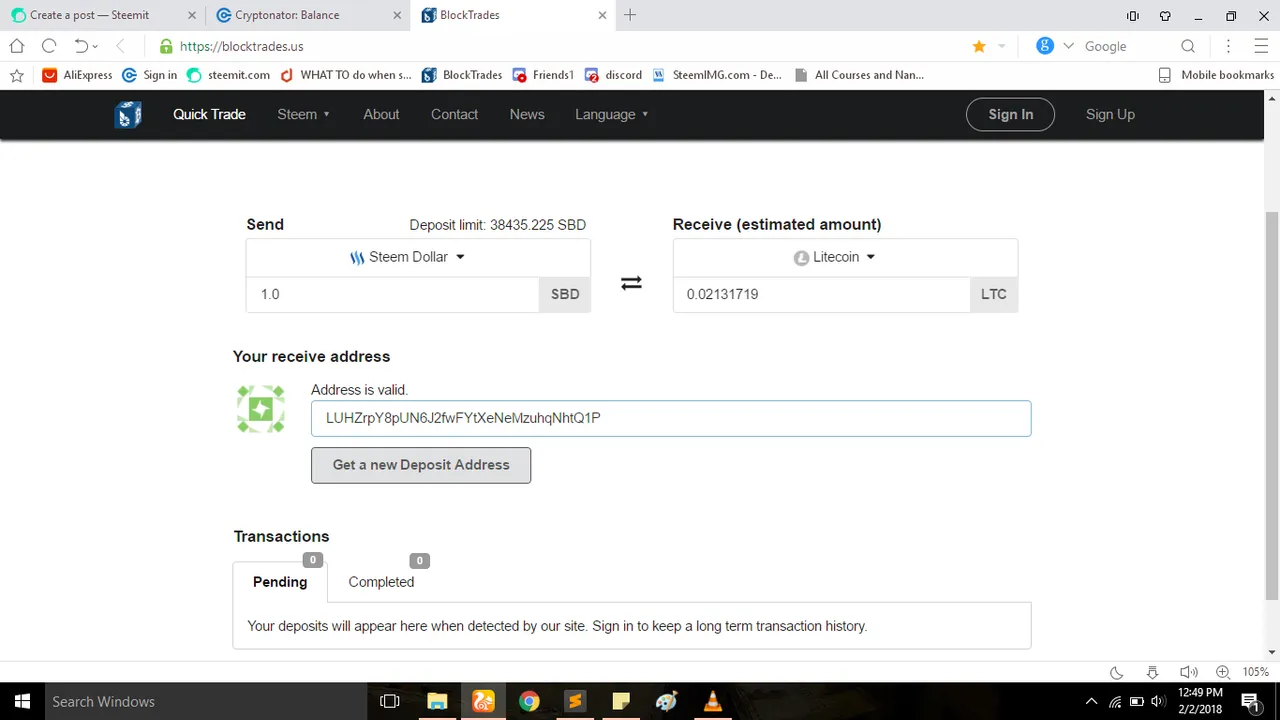
Task: Open Mobile bookmarks folder
Action: click(1216, 75)
